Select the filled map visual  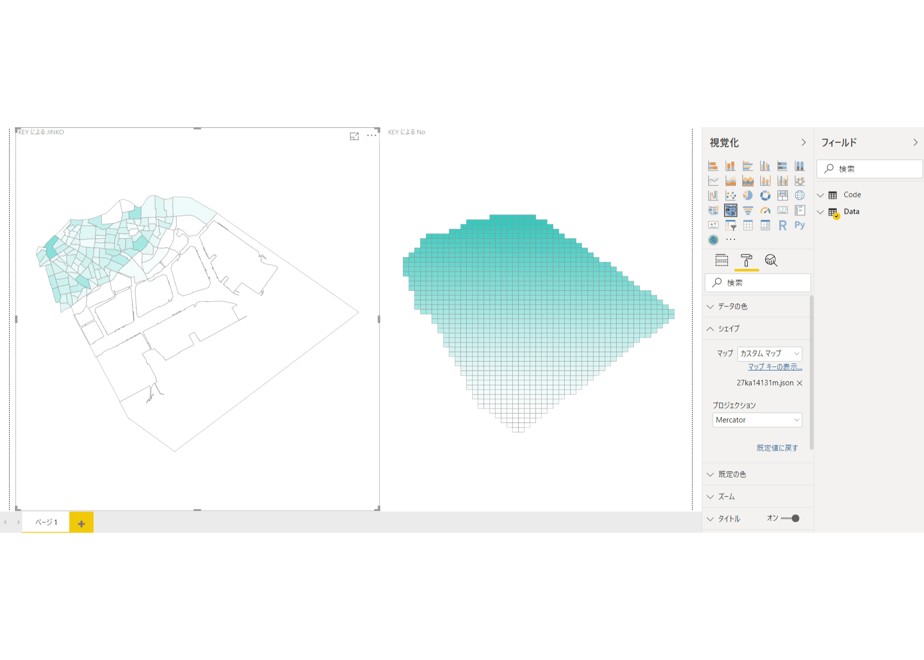coord(713,210)
